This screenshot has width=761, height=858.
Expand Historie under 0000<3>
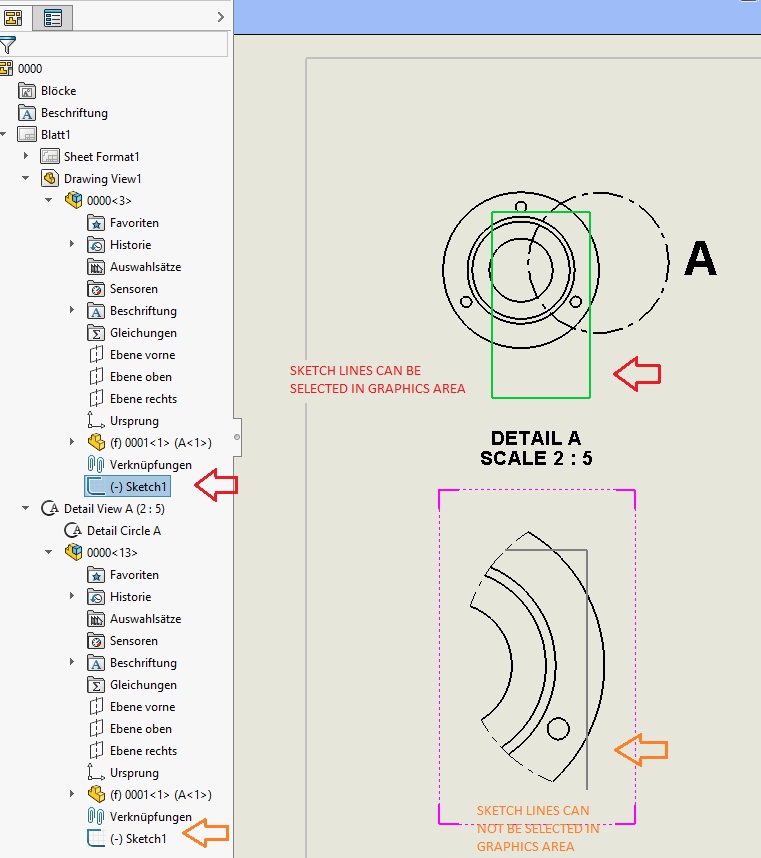click(x=72, y=244)
